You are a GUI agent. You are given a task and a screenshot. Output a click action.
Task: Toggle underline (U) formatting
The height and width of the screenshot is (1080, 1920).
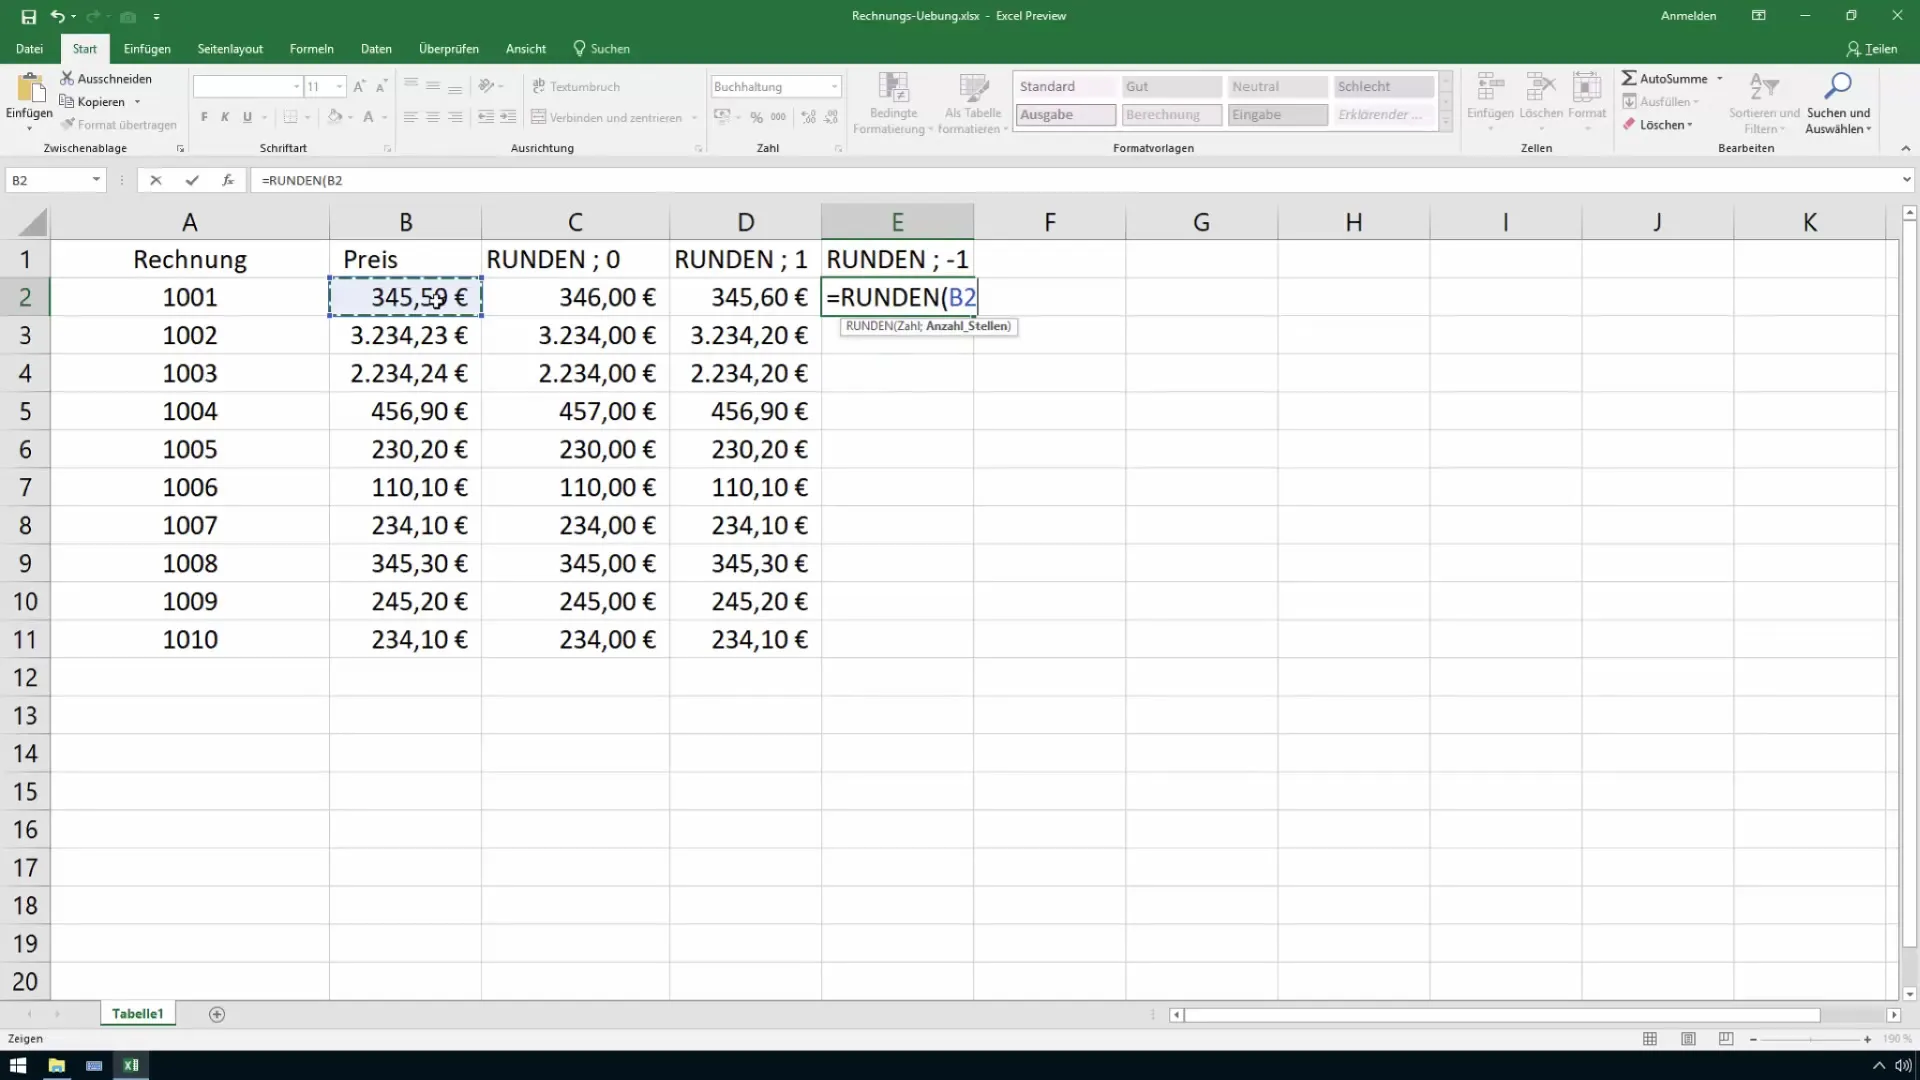[247, 117]
